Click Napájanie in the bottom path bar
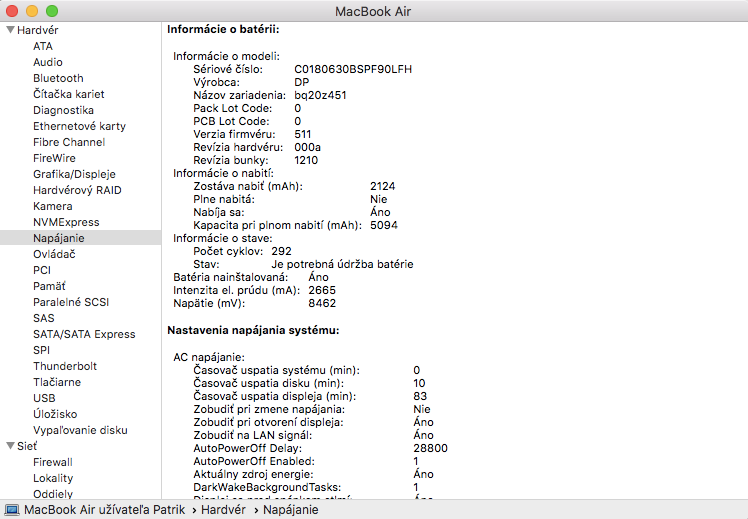The image size is (748, 519). (x=290, y=510)
